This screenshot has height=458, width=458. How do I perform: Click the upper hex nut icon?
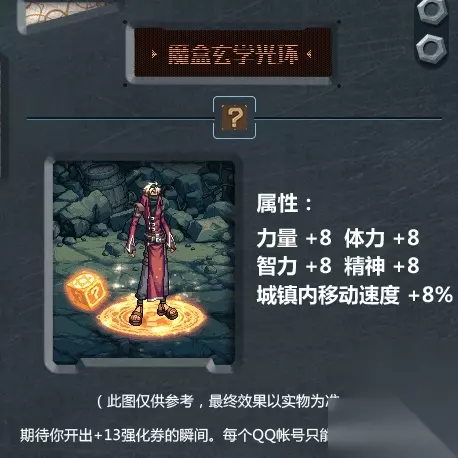coord(432,10)
